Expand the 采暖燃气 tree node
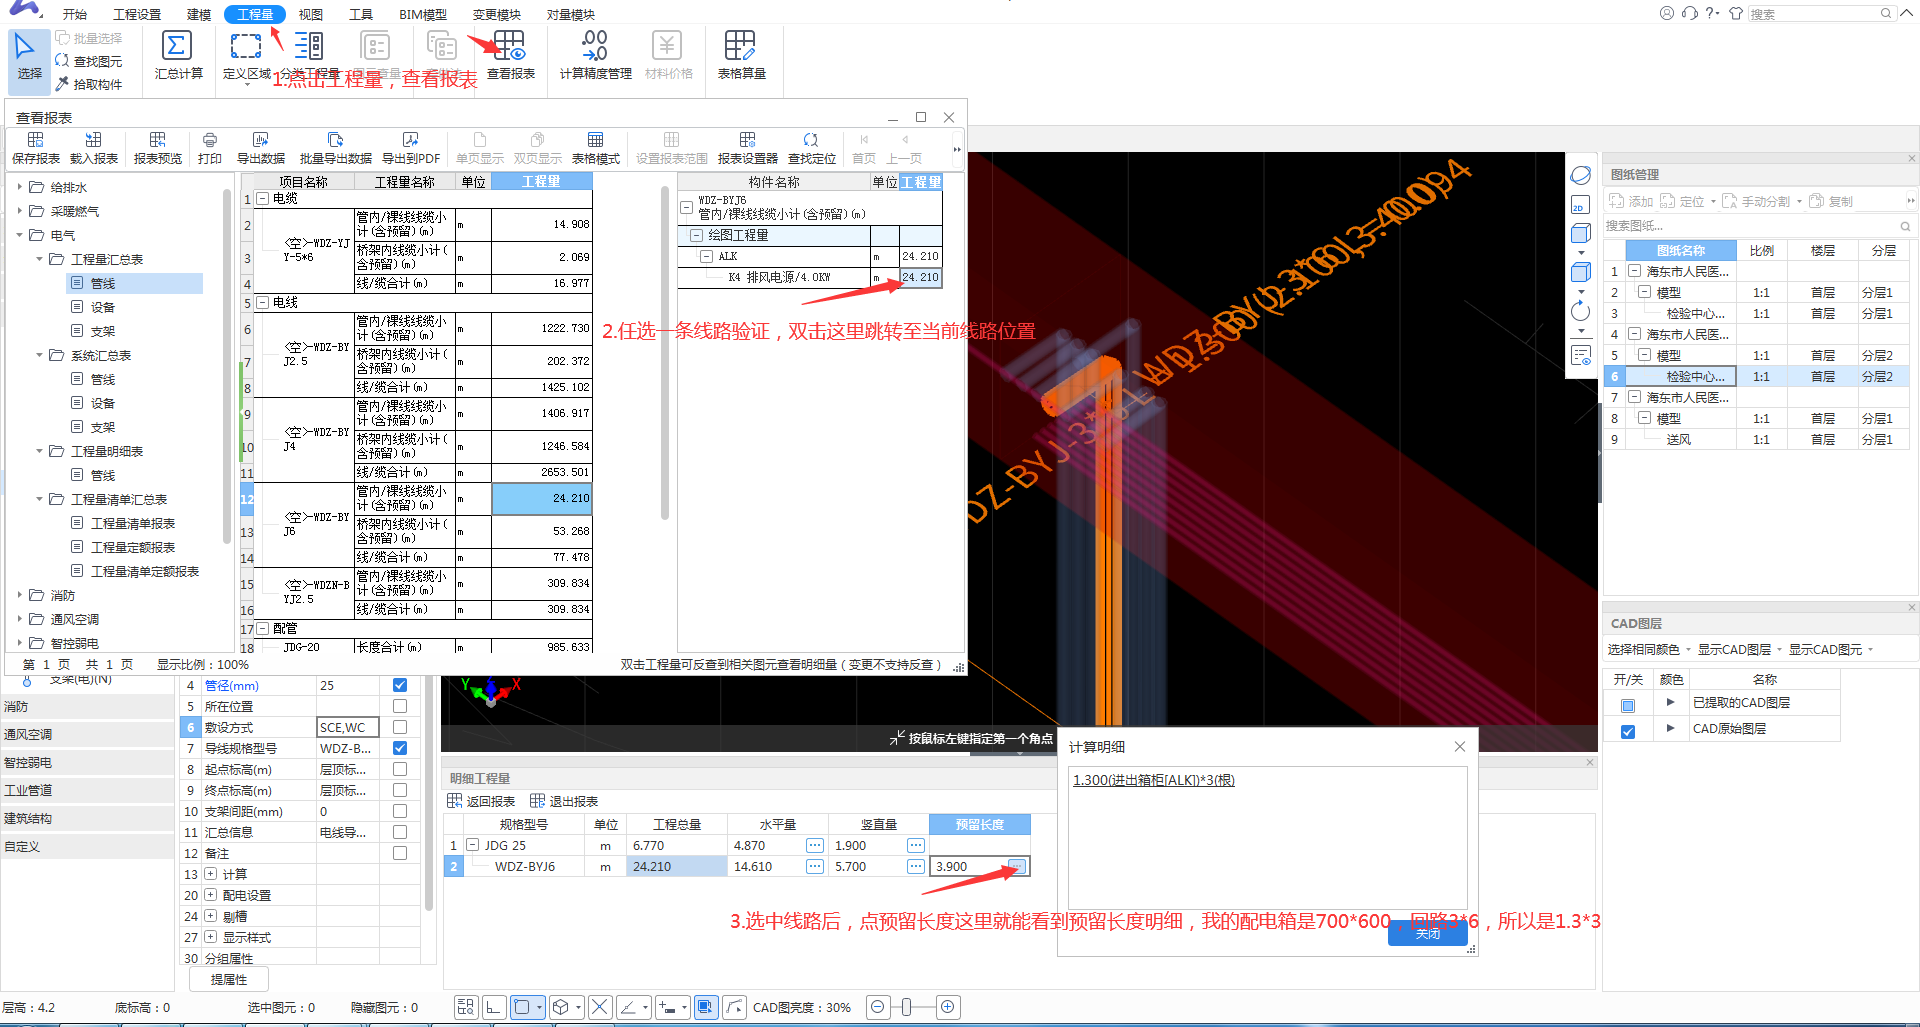1920x1027 pixels. click(20, 211)
